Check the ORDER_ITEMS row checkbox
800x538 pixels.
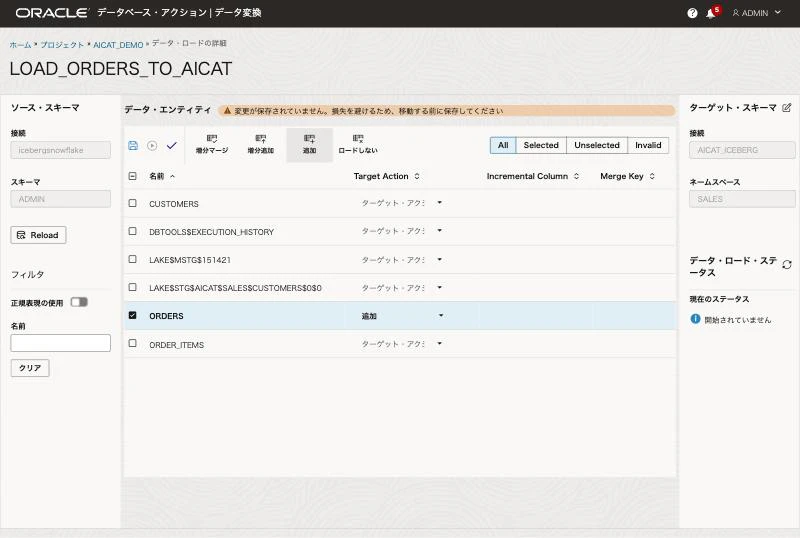click(x=133, y=344)
